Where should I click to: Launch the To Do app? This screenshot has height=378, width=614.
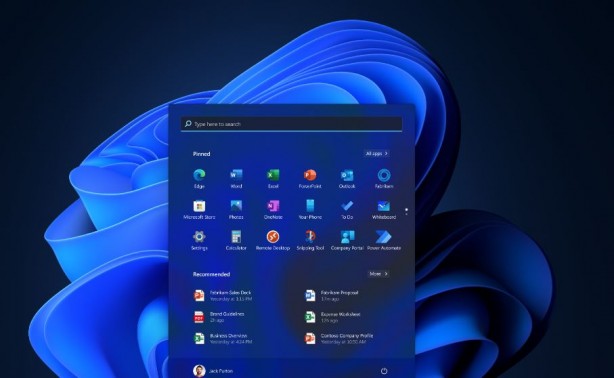tap(347, 210)
